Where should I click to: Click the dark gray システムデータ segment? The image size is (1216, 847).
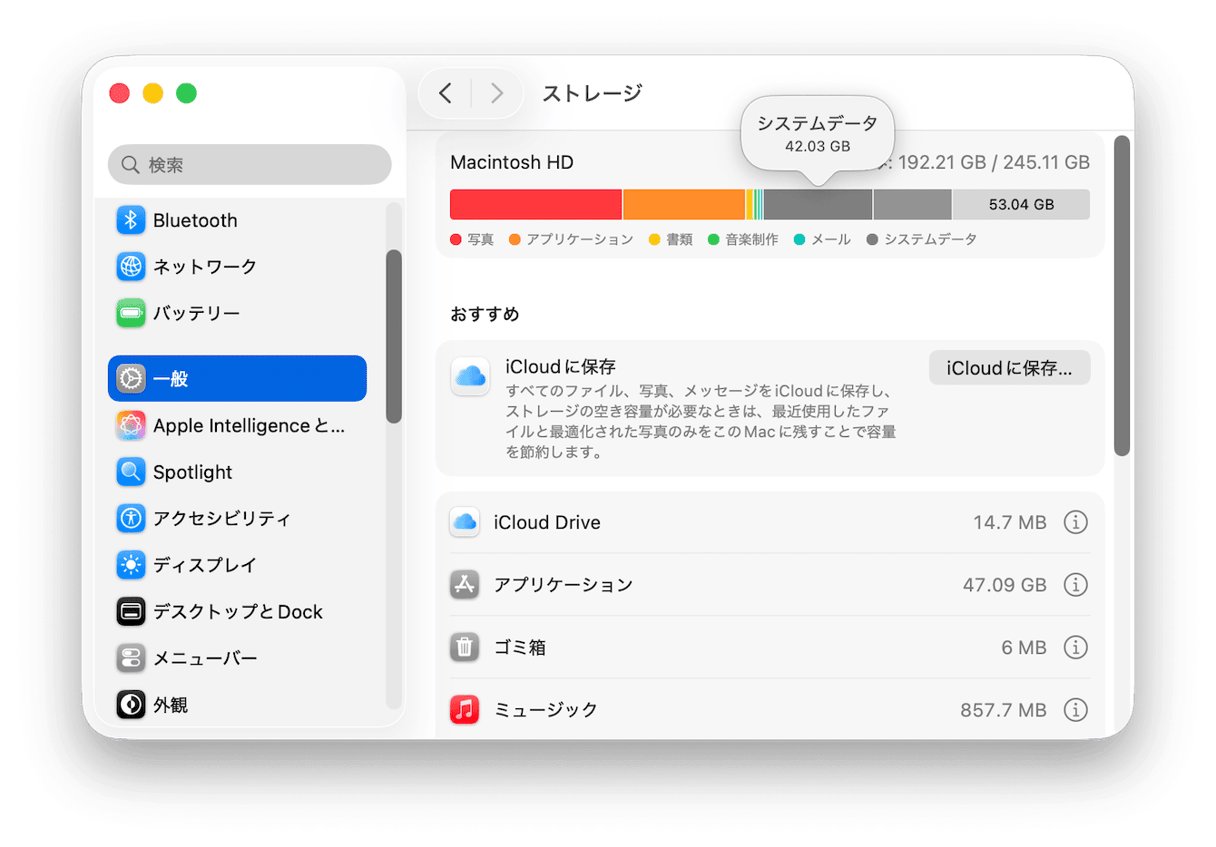[818, 205]
